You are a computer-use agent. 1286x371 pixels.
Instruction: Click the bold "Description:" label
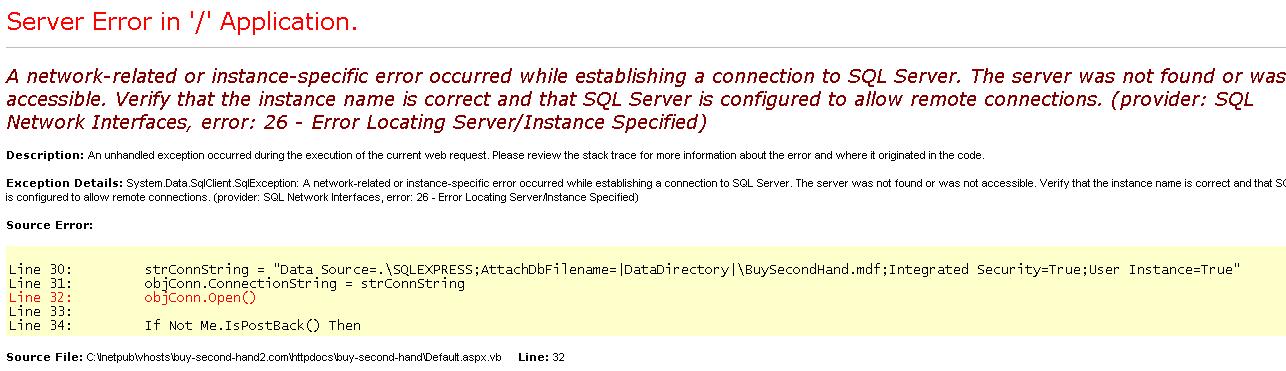[45, 155]
